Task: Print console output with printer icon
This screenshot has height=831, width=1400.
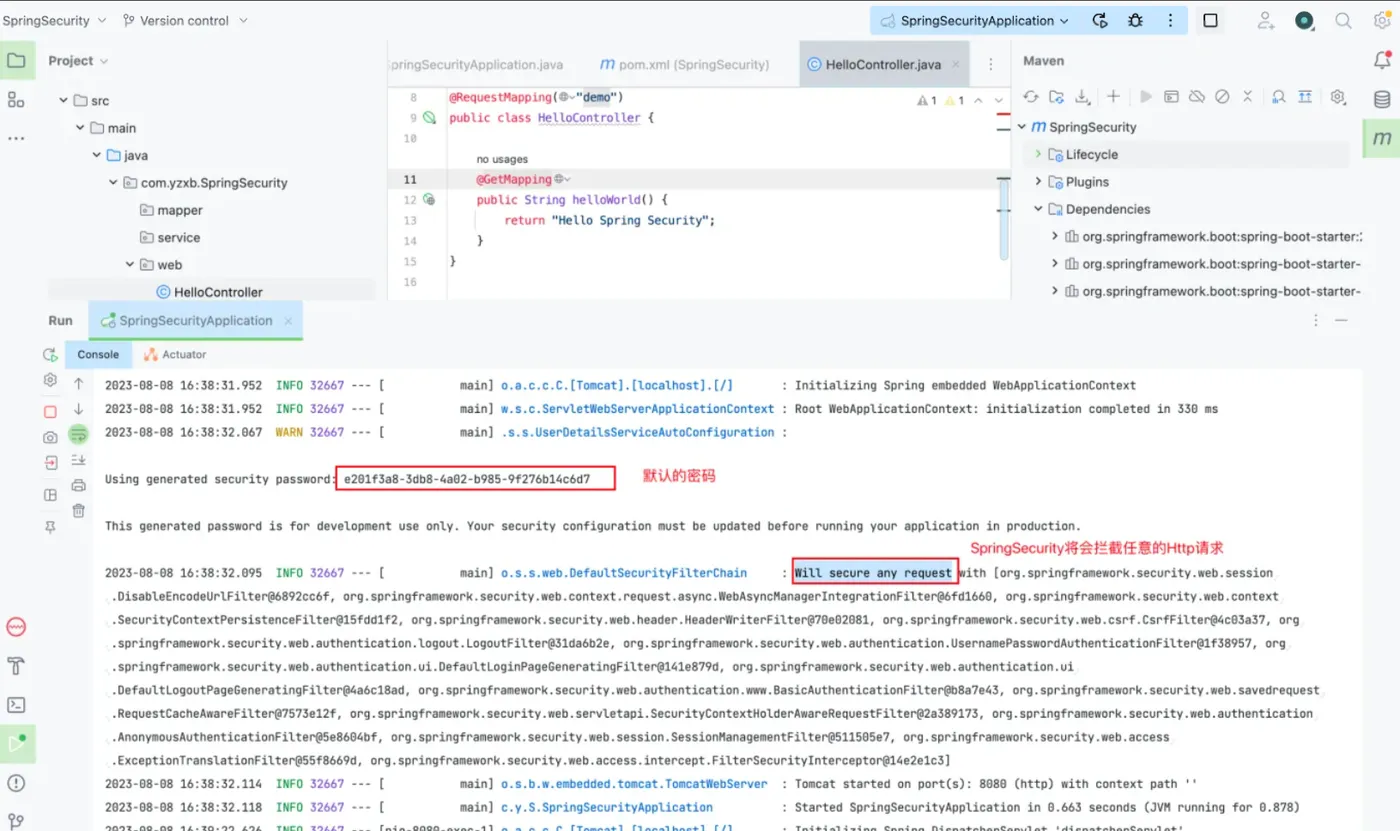Action: [x=78, y=486]
